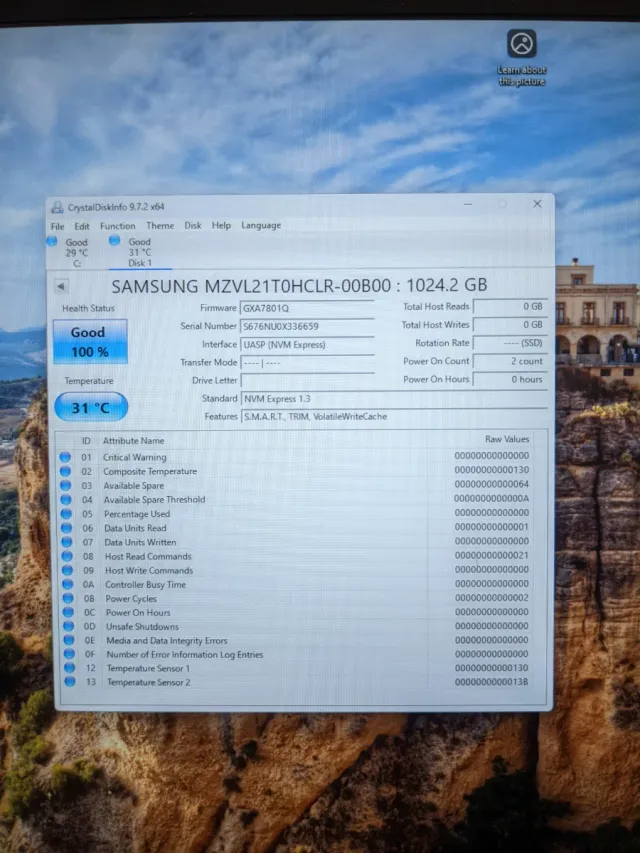
Task: Click the status dot beside Composite Temperature
Action: click(65, 471)
